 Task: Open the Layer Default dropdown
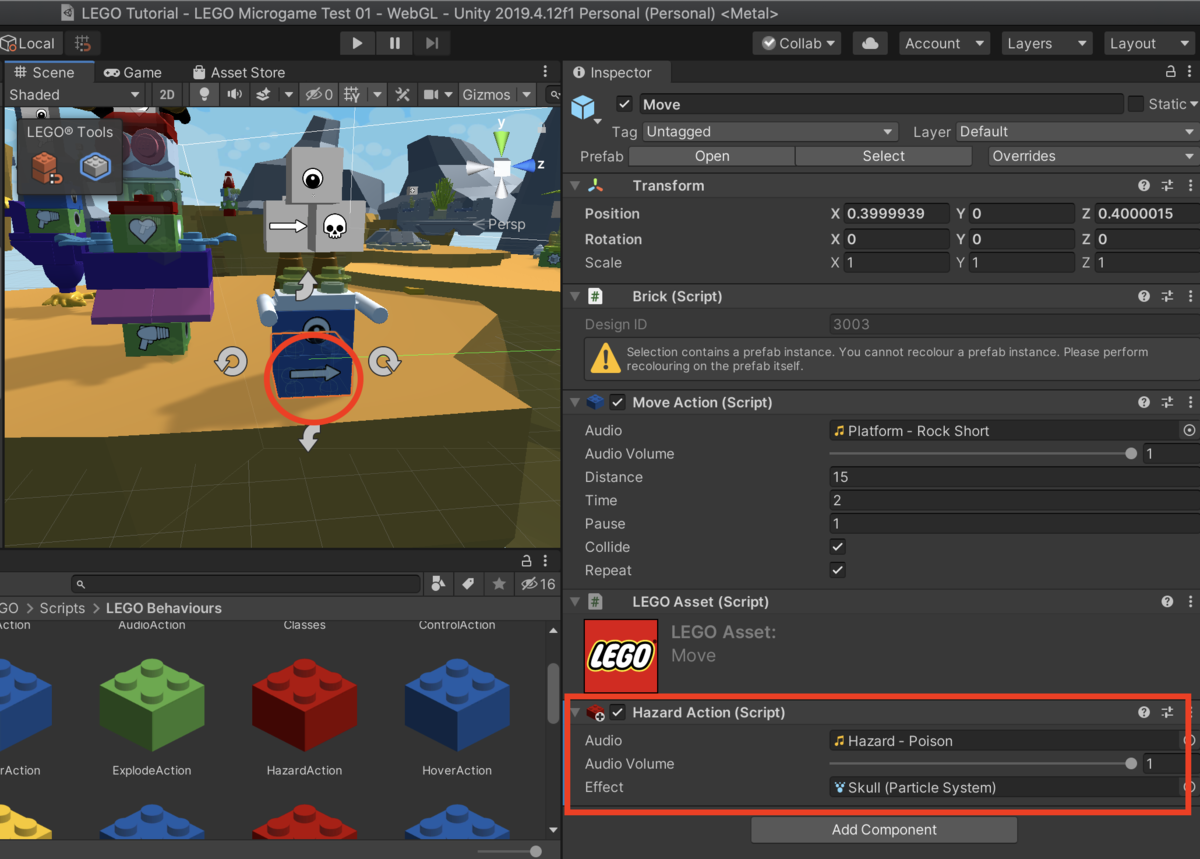point(1077,131)
